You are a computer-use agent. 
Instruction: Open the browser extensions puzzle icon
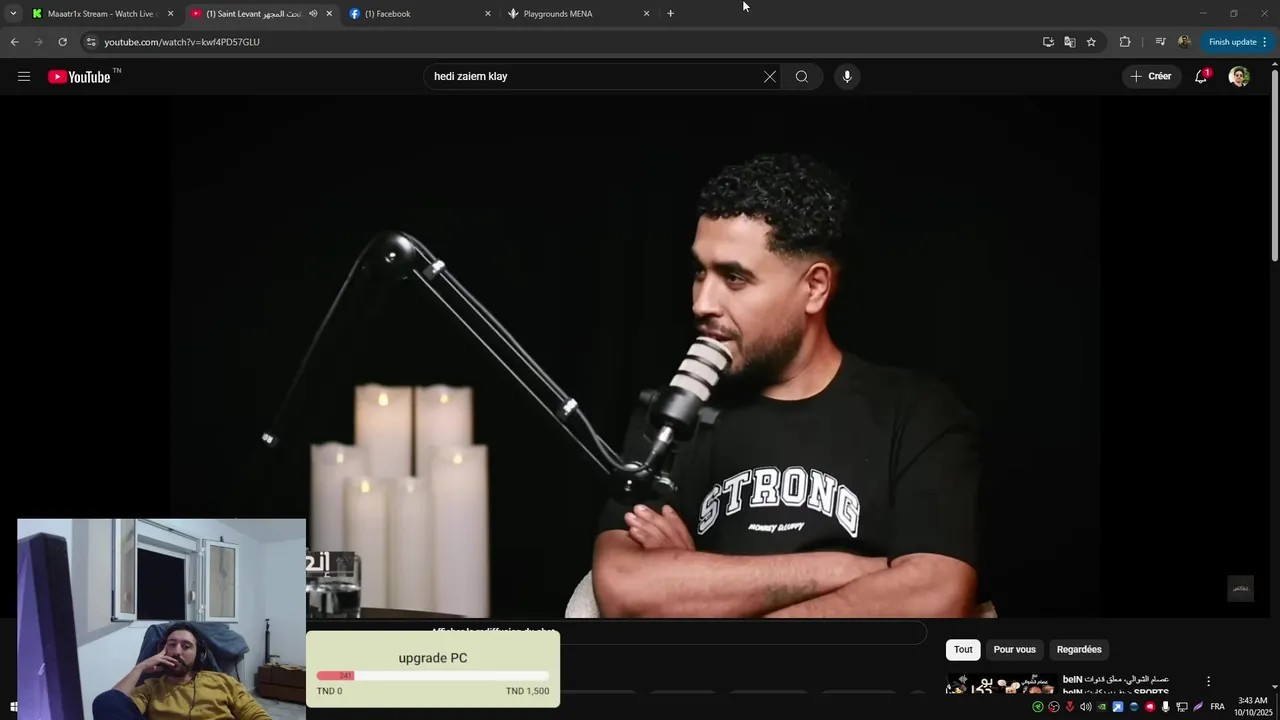pos(1125,42)
